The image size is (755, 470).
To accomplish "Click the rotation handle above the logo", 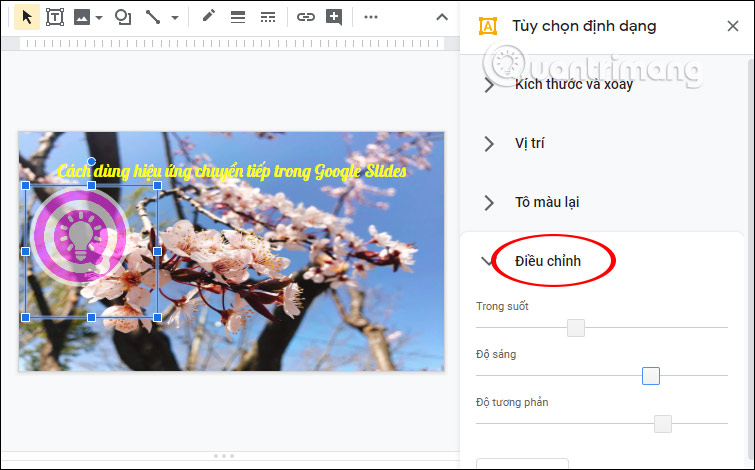I will (91, 161).
